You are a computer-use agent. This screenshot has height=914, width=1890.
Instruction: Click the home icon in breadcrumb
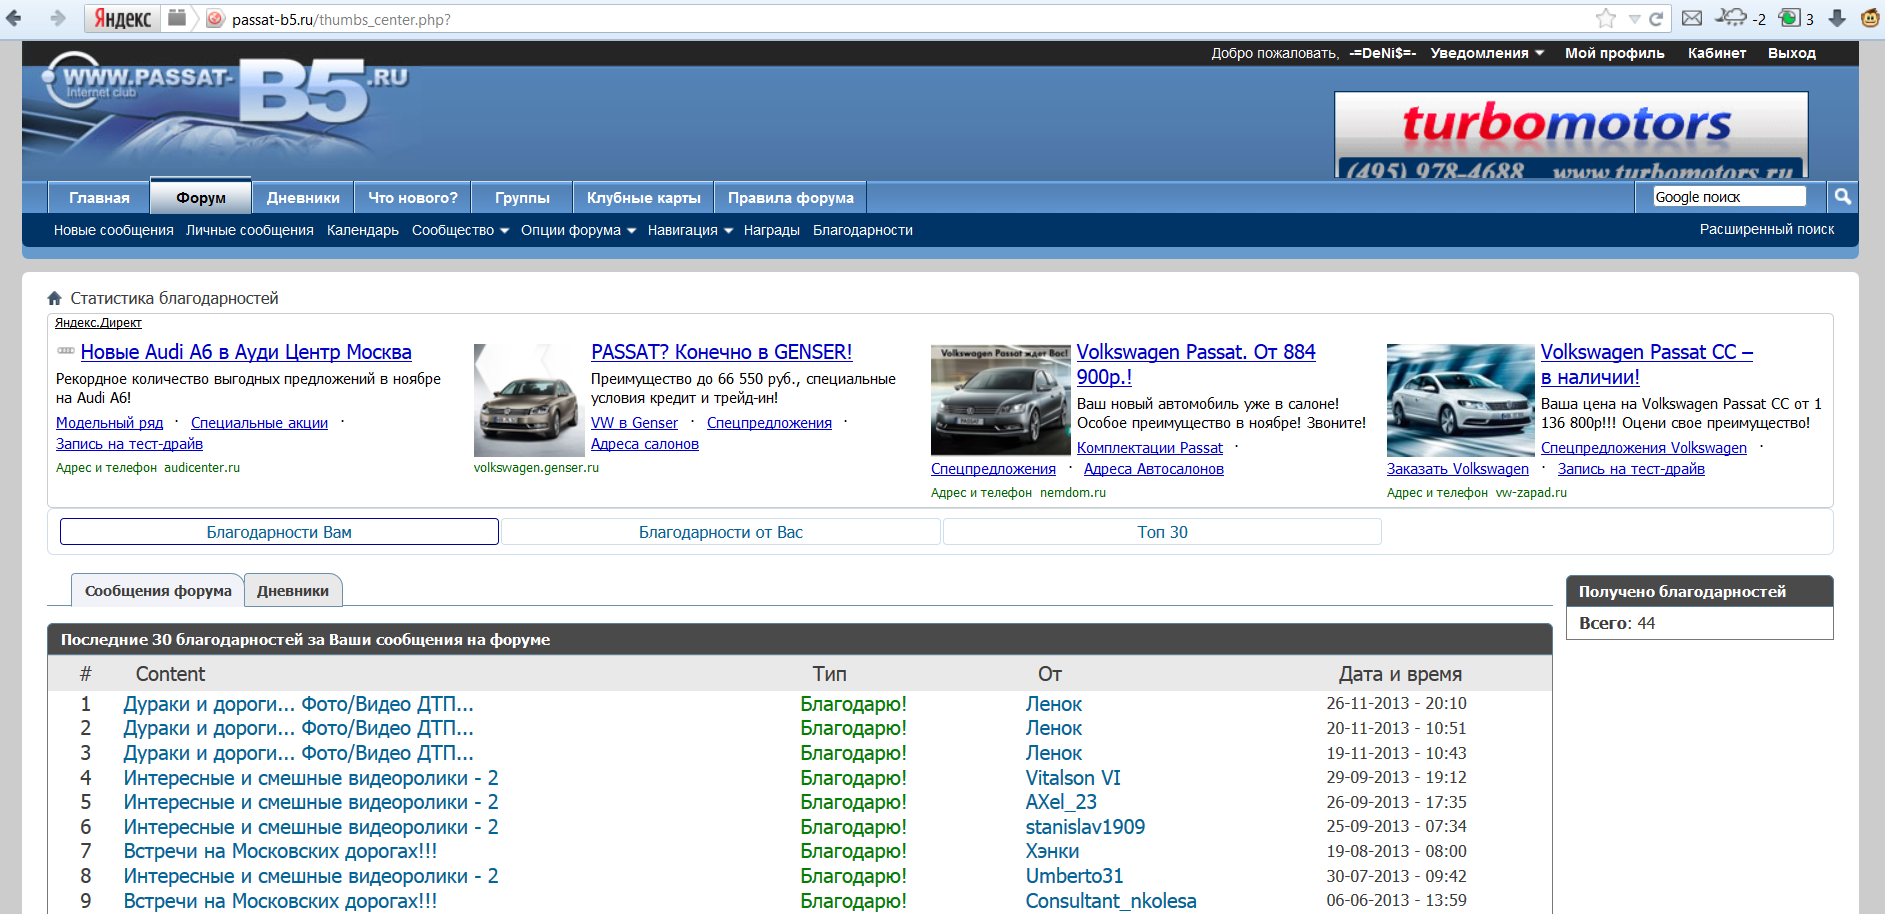coord(55,298)
